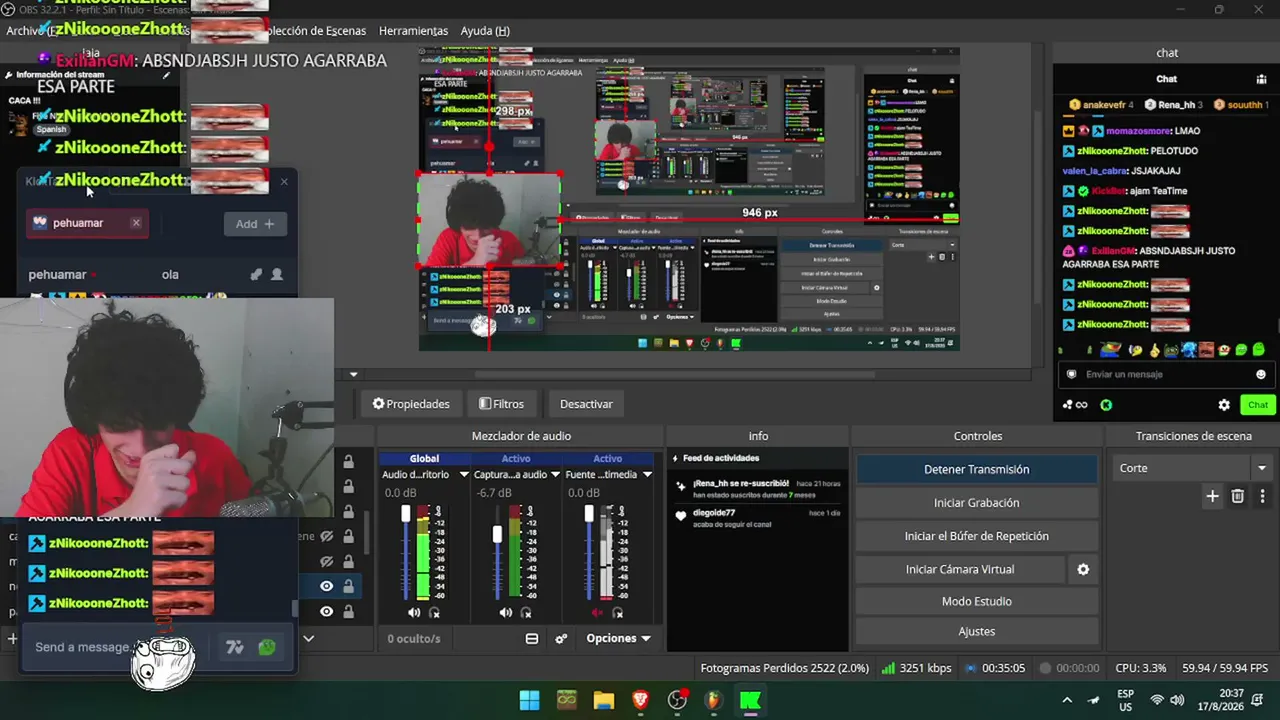Click the Propiedades button
This screenshot has height=720, width=1280.
point(411,404)
